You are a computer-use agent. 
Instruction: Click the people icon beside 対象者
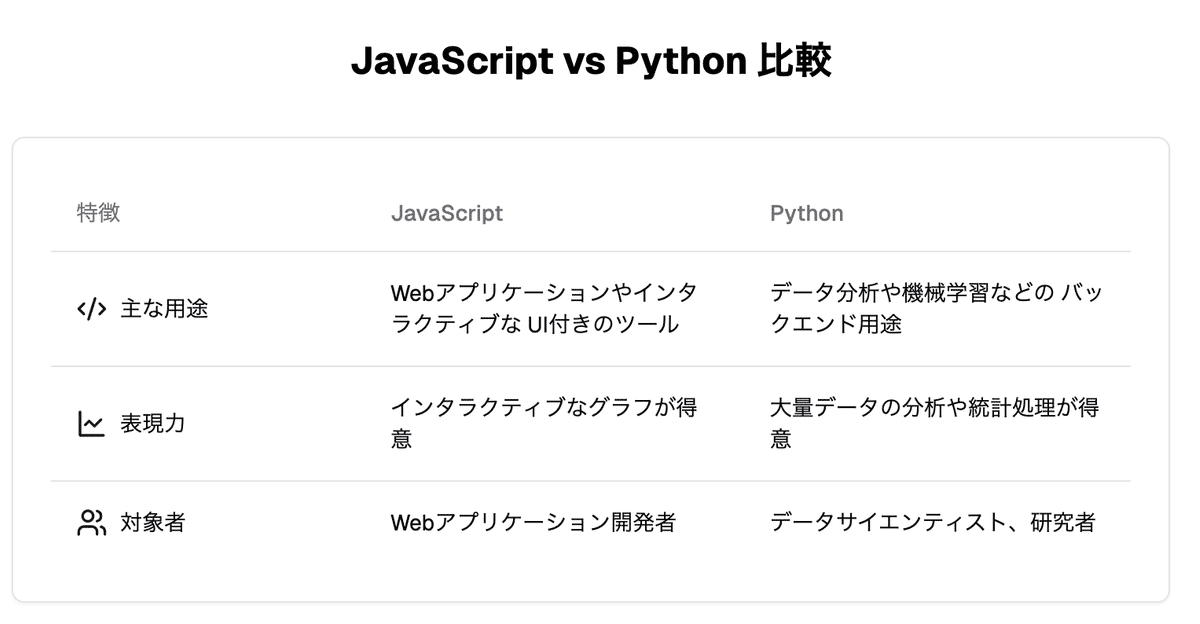91,522
